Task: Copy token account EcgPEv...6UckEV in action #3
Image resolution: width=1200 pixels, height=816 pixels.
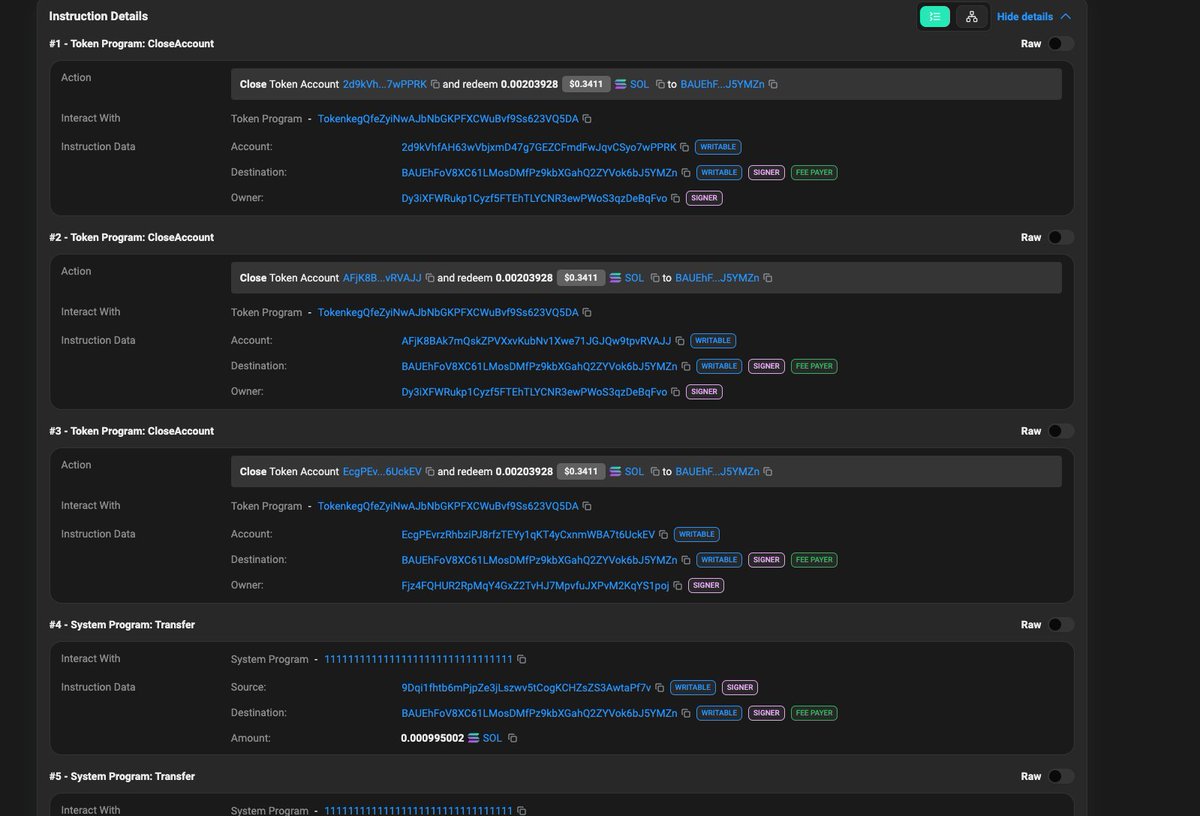Action: (x=430, y=472)
